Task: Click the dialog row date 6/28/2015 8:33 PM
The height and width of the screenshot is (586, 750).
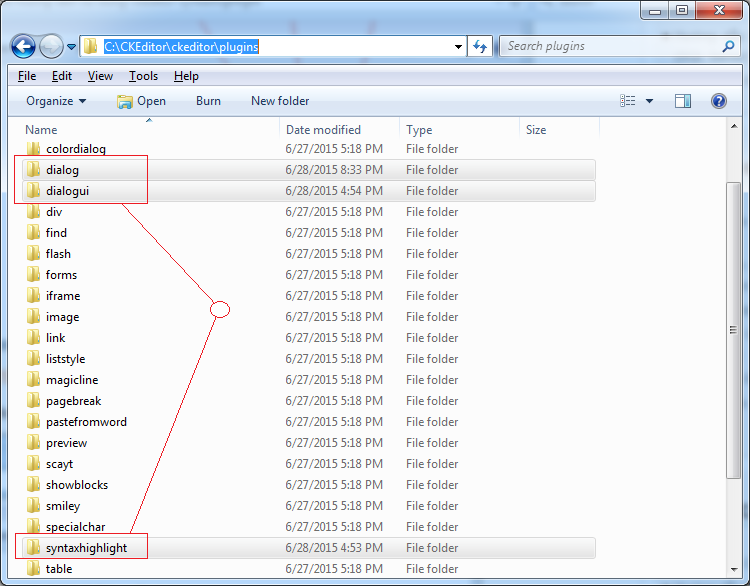Action: click(334, 170)
